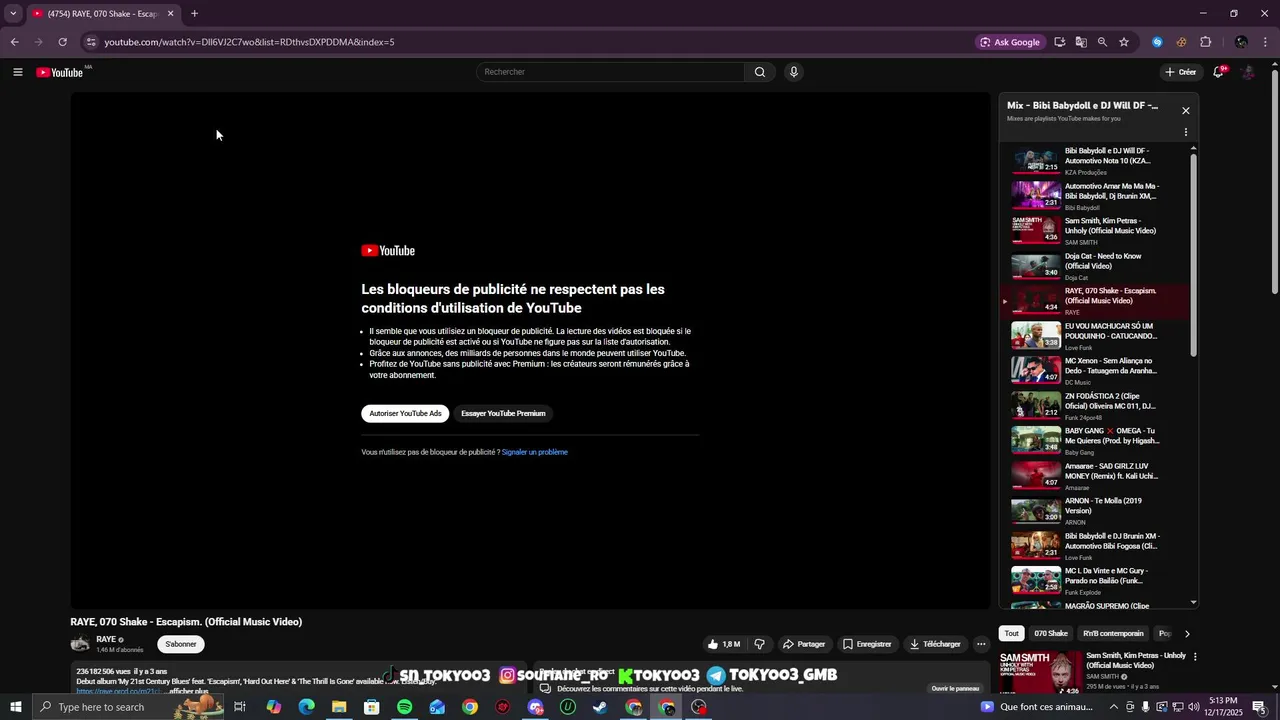Open the Chrome three-dot menu
The width and height of the screenshot is (1280, 720).
click(1266, 42)
